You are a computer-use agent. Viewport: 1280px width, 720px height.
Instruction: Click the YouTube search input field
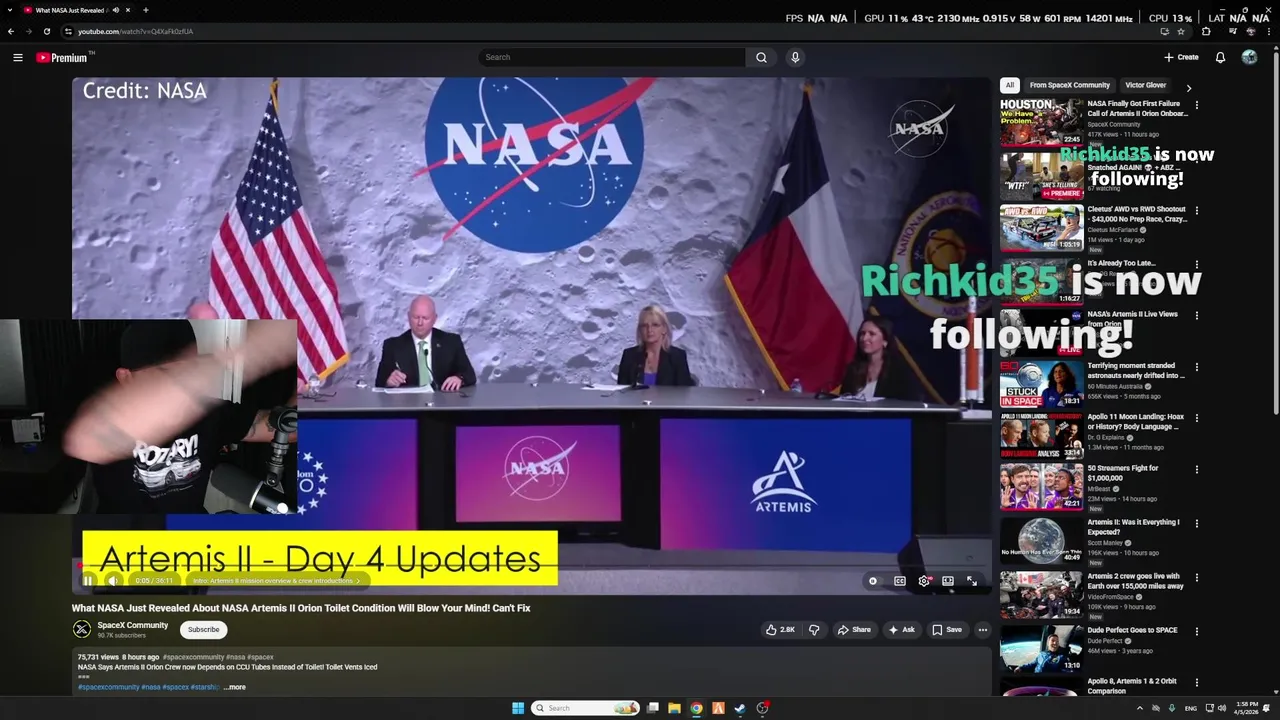(x=611, y=57)
